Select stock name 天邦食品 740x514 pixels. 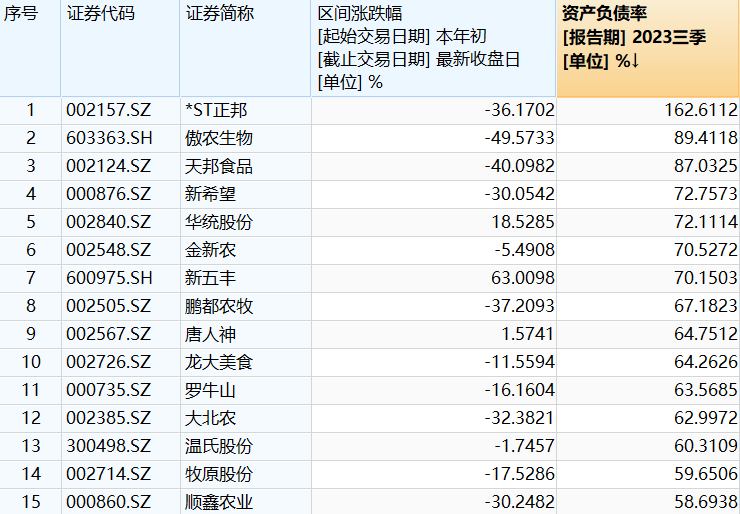[x=219, y=166]
